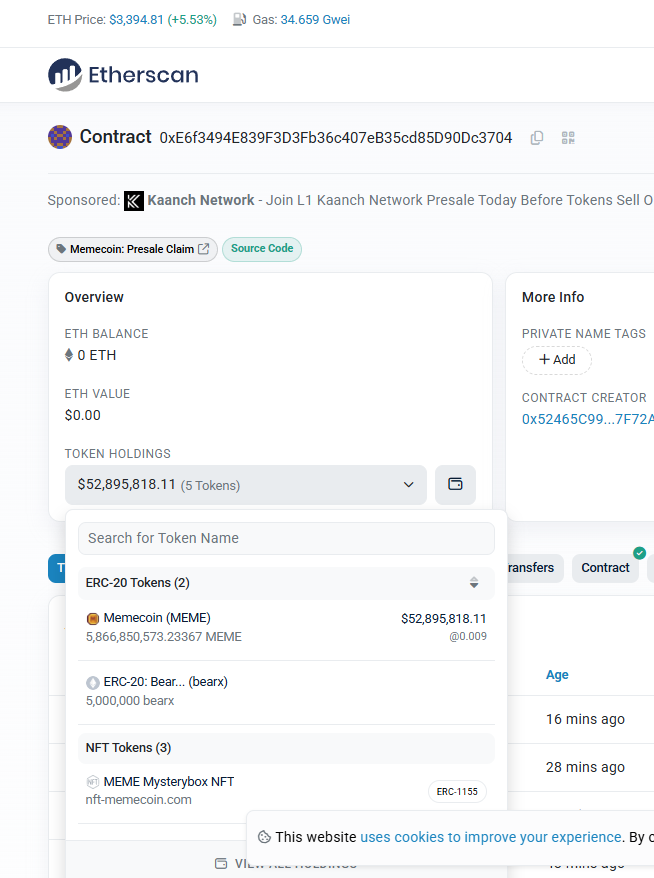Click the ERC-1155 badge

[x=457, y=791]
